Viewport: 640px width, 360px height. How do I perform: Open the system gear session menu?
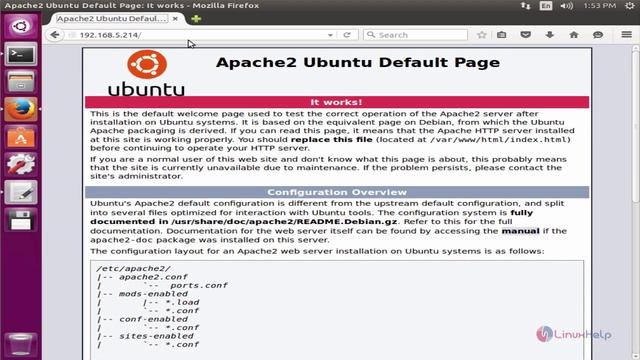(630, 6)
